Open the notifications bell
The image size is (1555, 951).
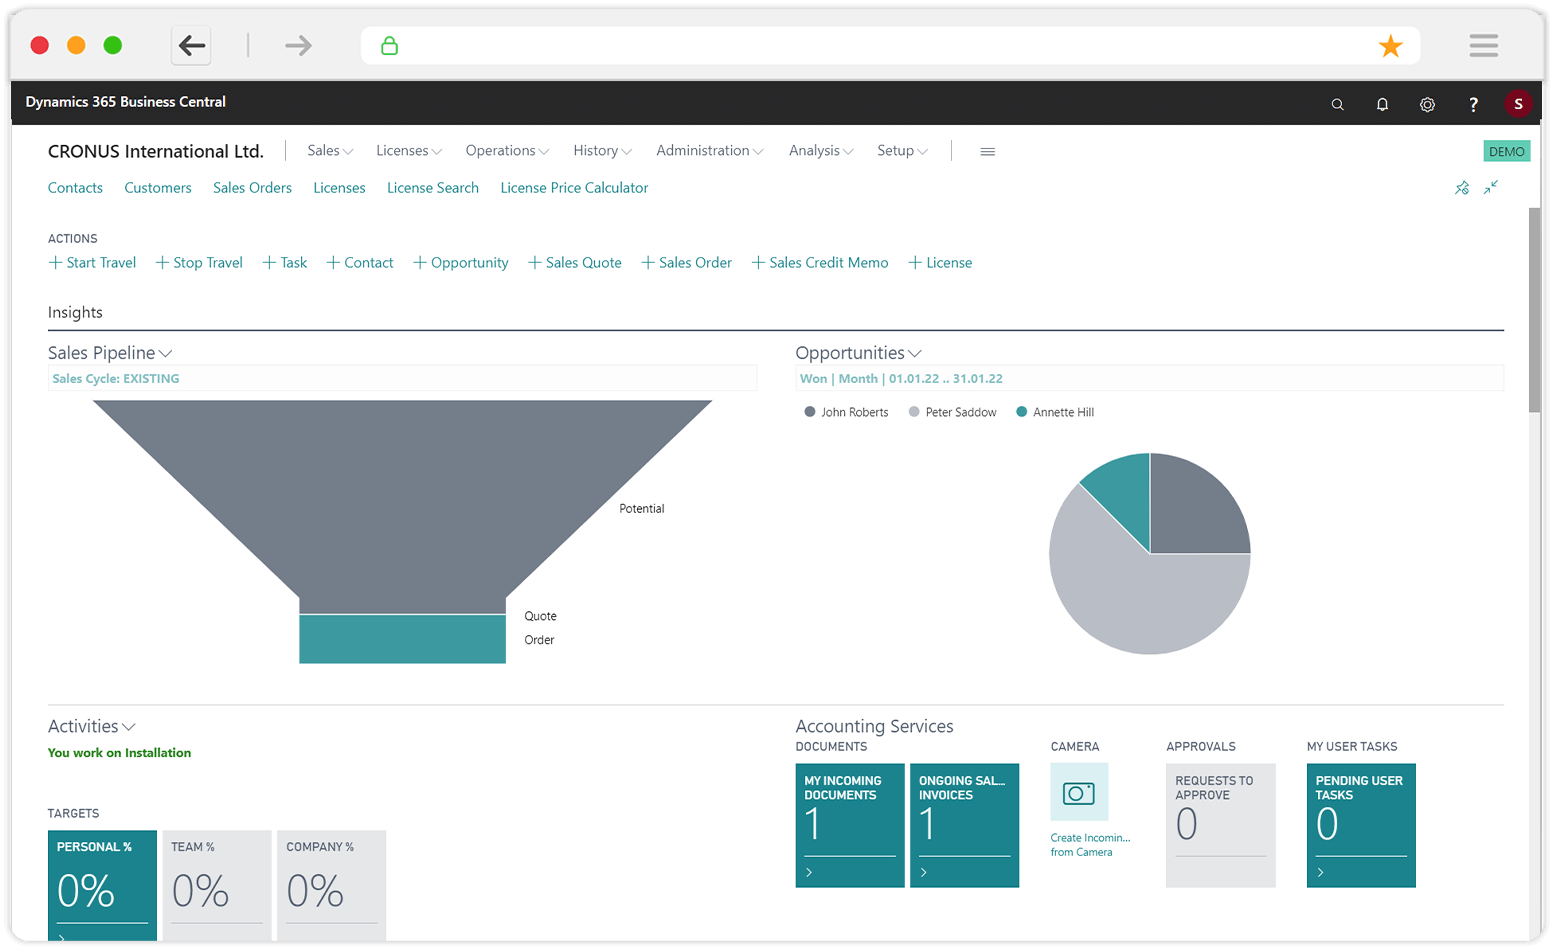[x=1382, y=104]
